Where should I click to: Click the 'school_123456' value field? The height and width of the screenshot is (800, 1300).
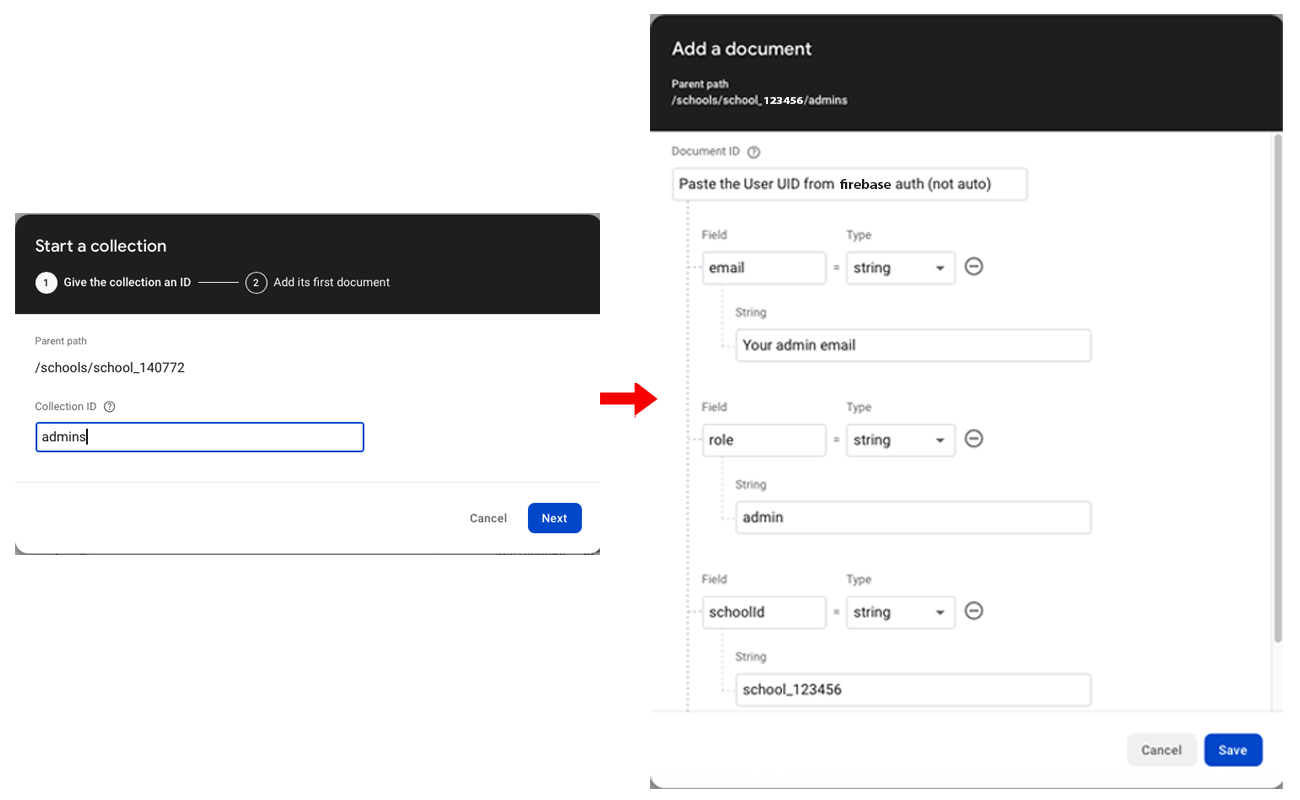pyautogui.click(x=912, y=689)
